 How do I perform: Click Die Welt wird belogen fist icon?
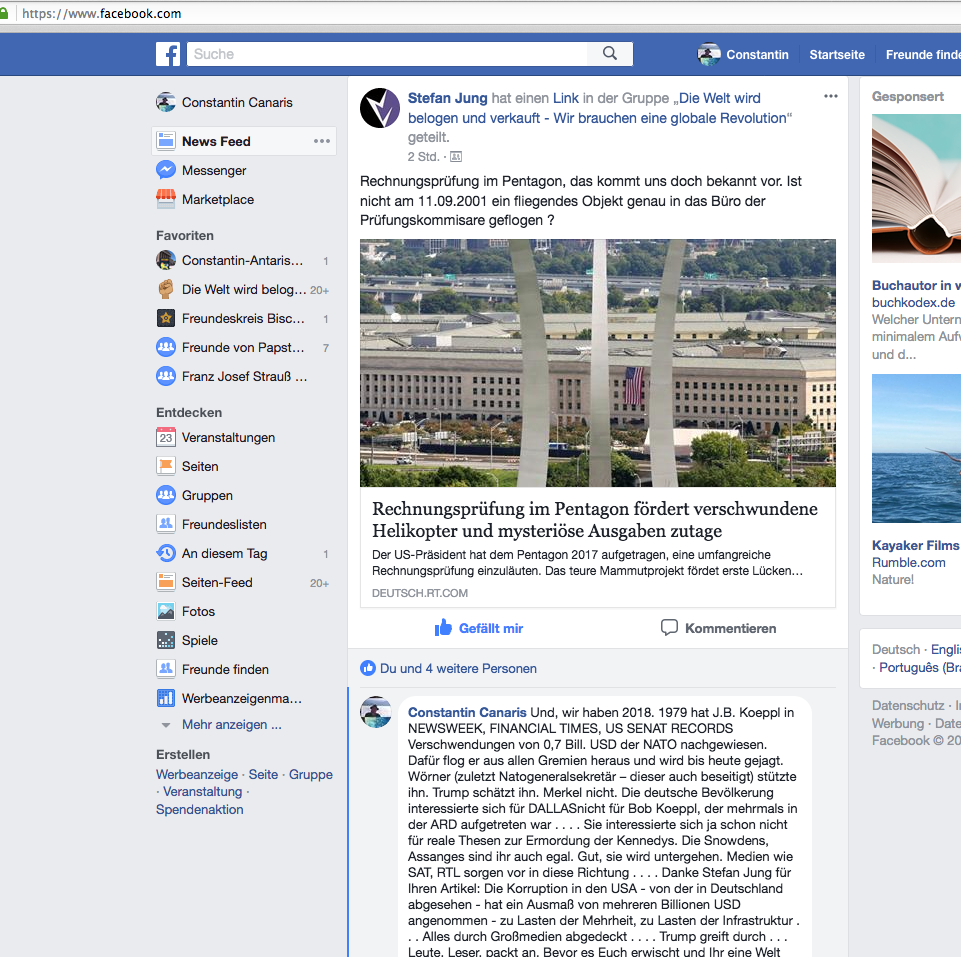point(165,289)
